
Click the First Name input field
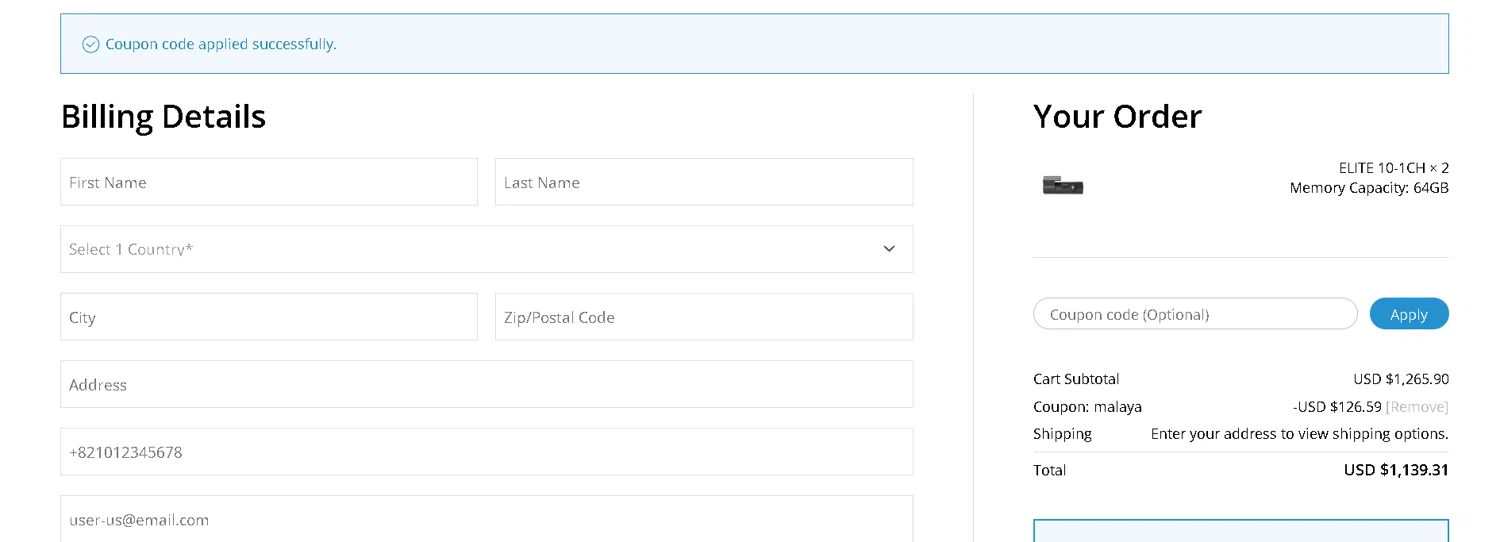[269, 182]
